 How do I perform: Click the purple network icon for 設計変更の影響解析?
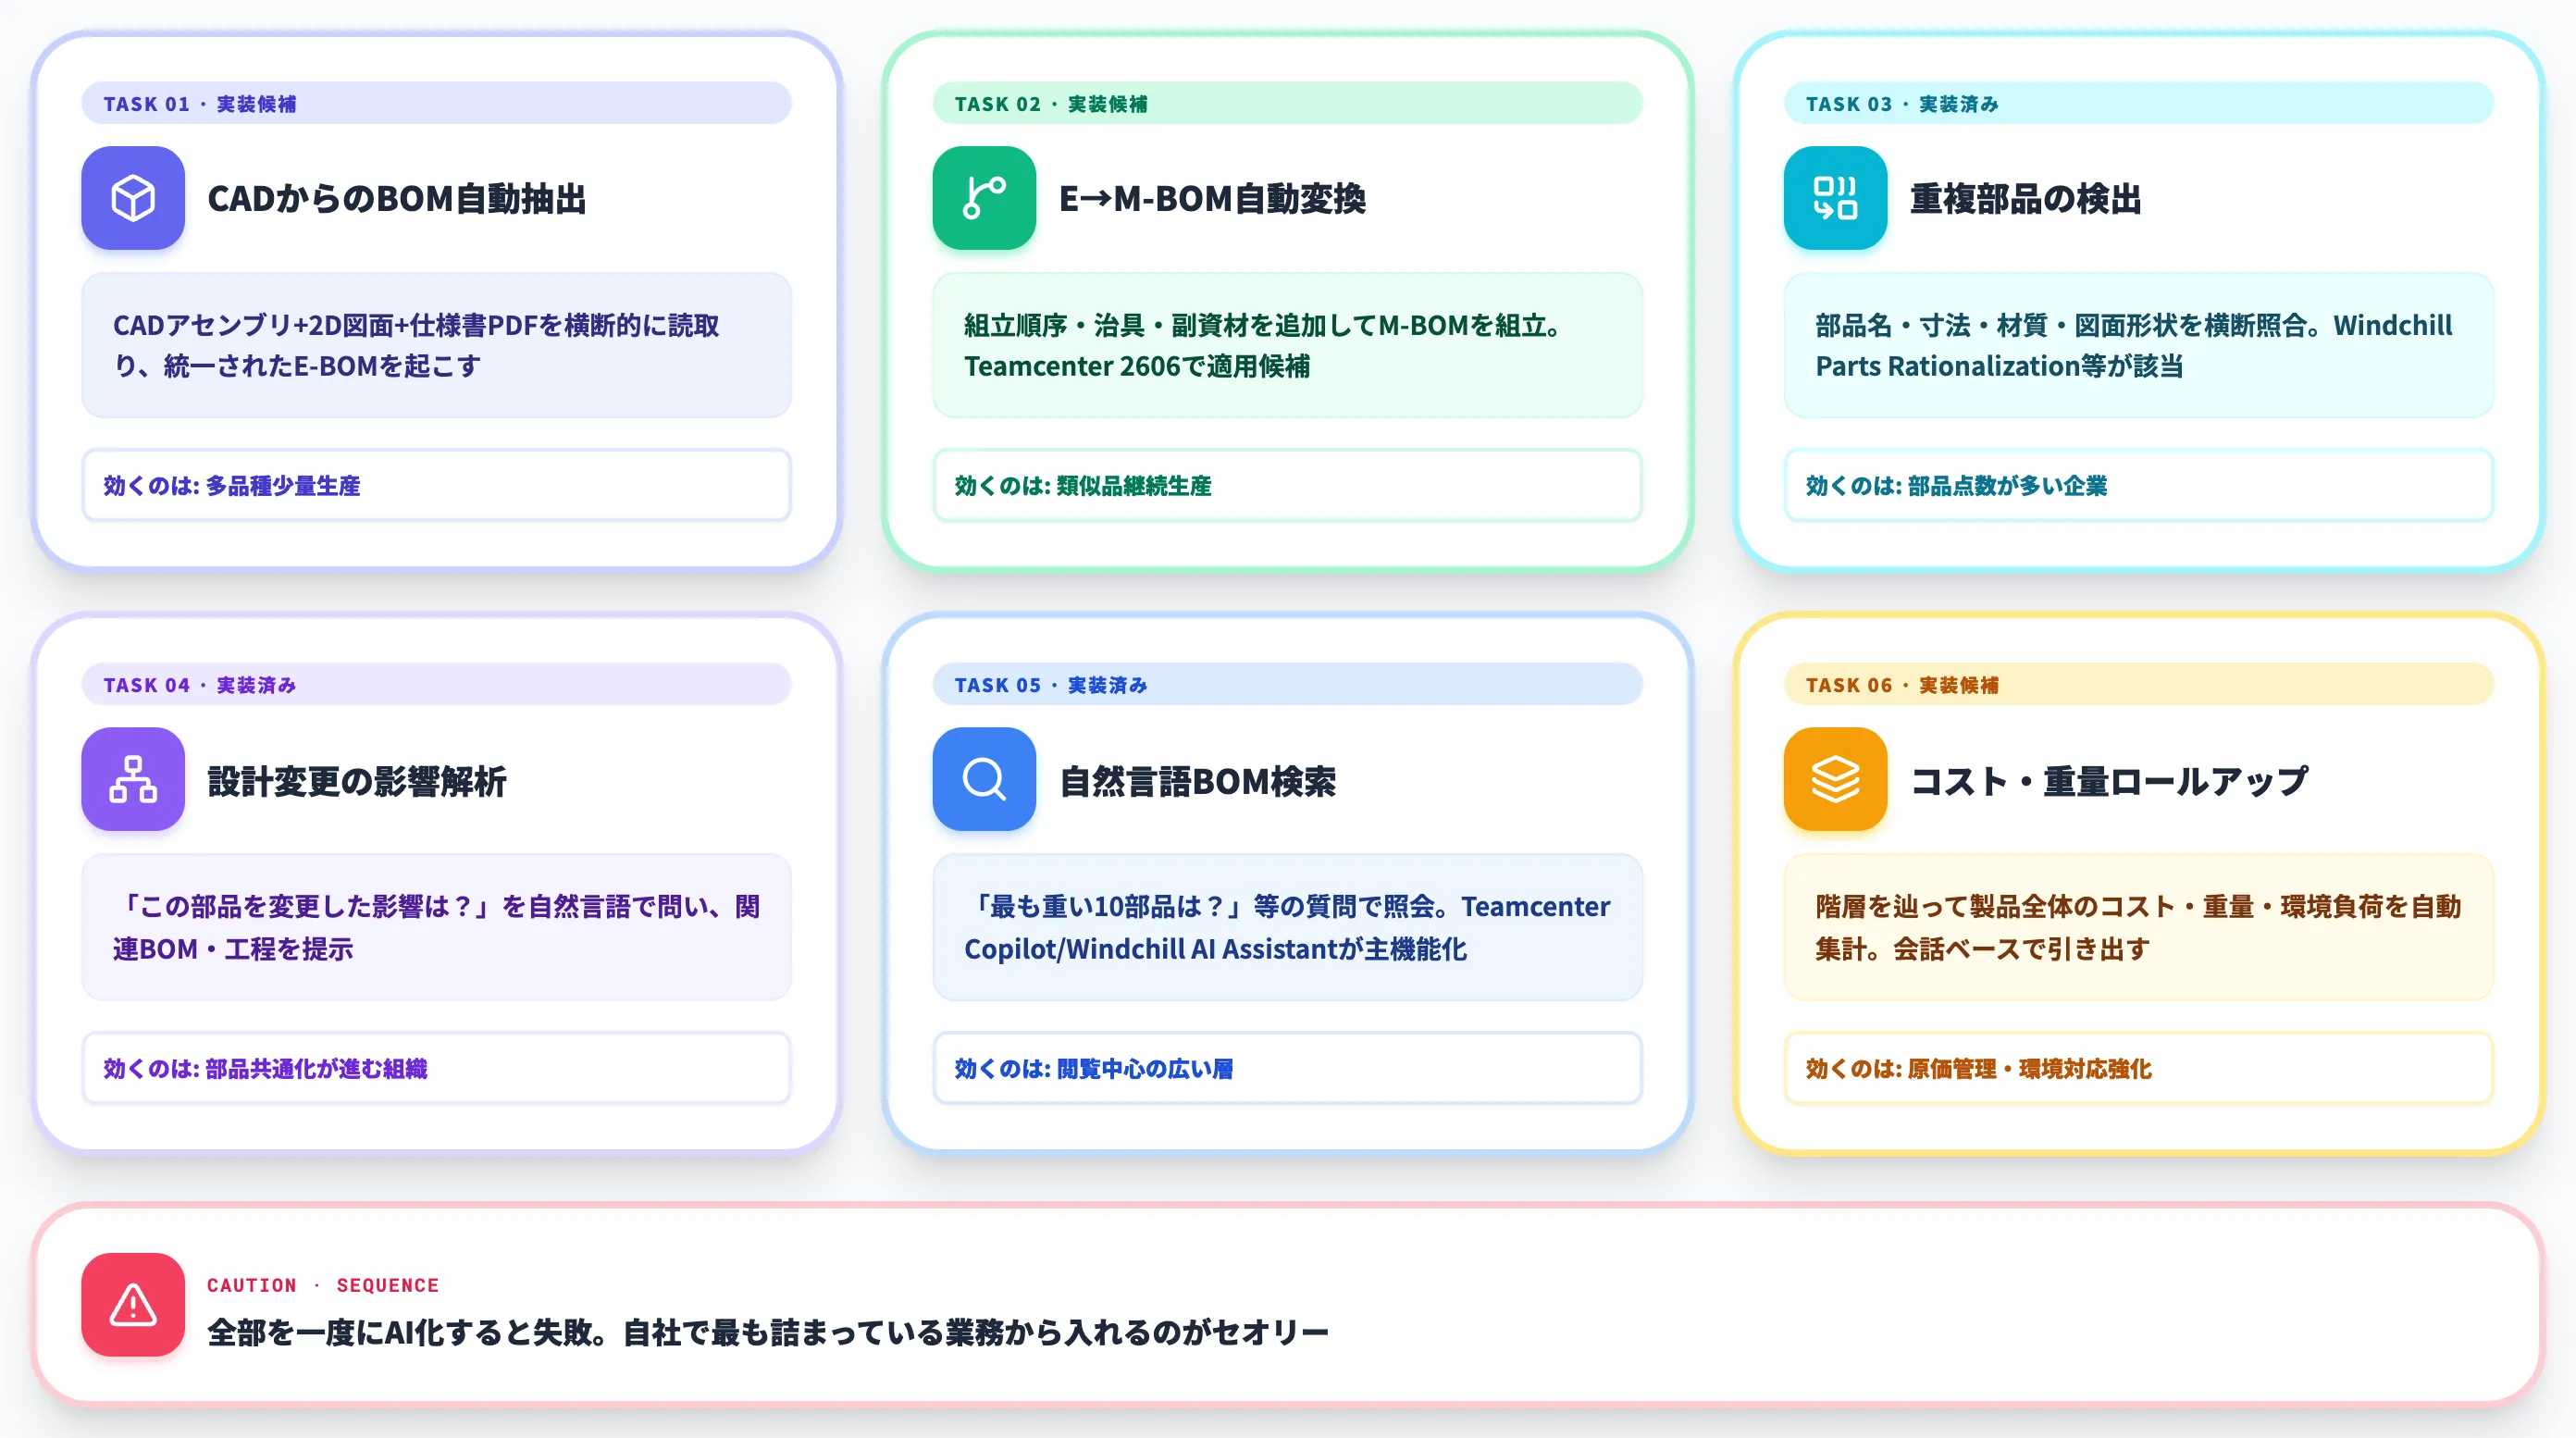[133, 779]
